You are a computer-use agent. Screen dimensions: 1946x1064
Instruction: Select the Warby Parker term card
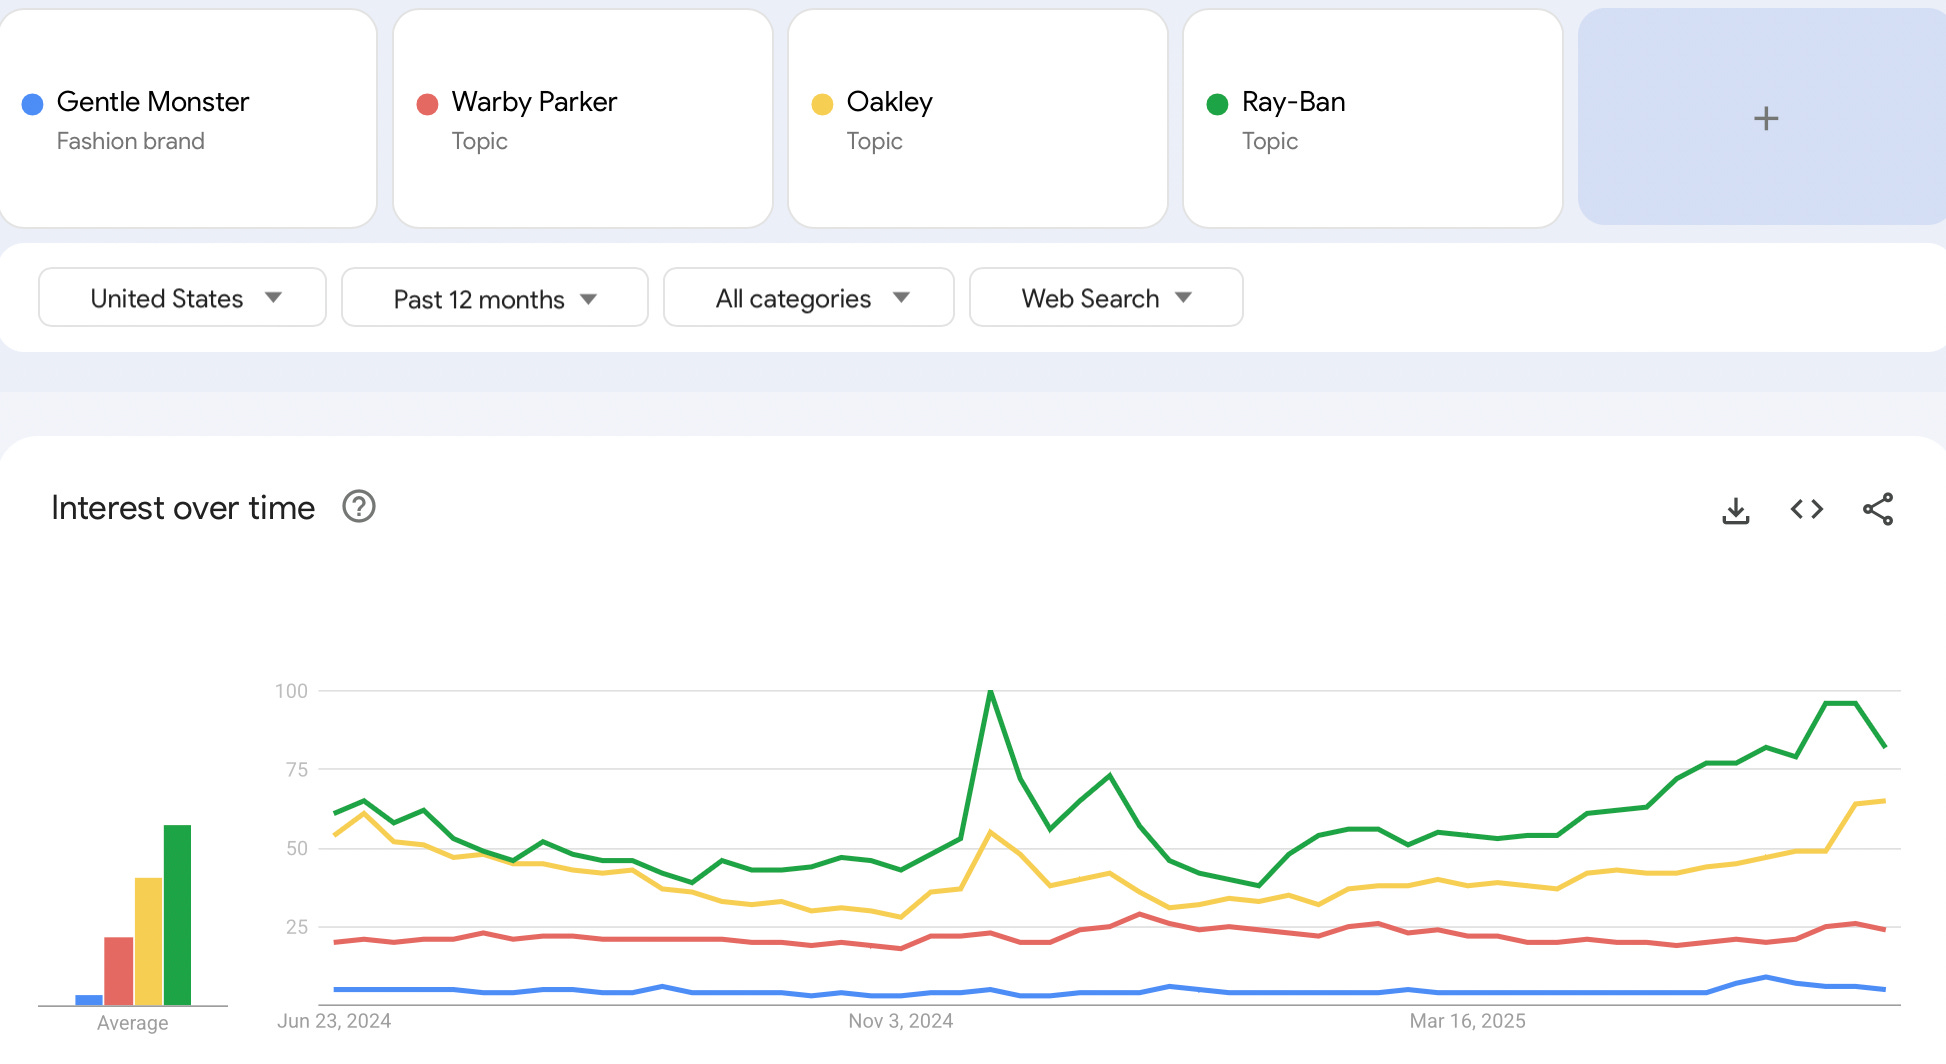(x=583, y=118)
